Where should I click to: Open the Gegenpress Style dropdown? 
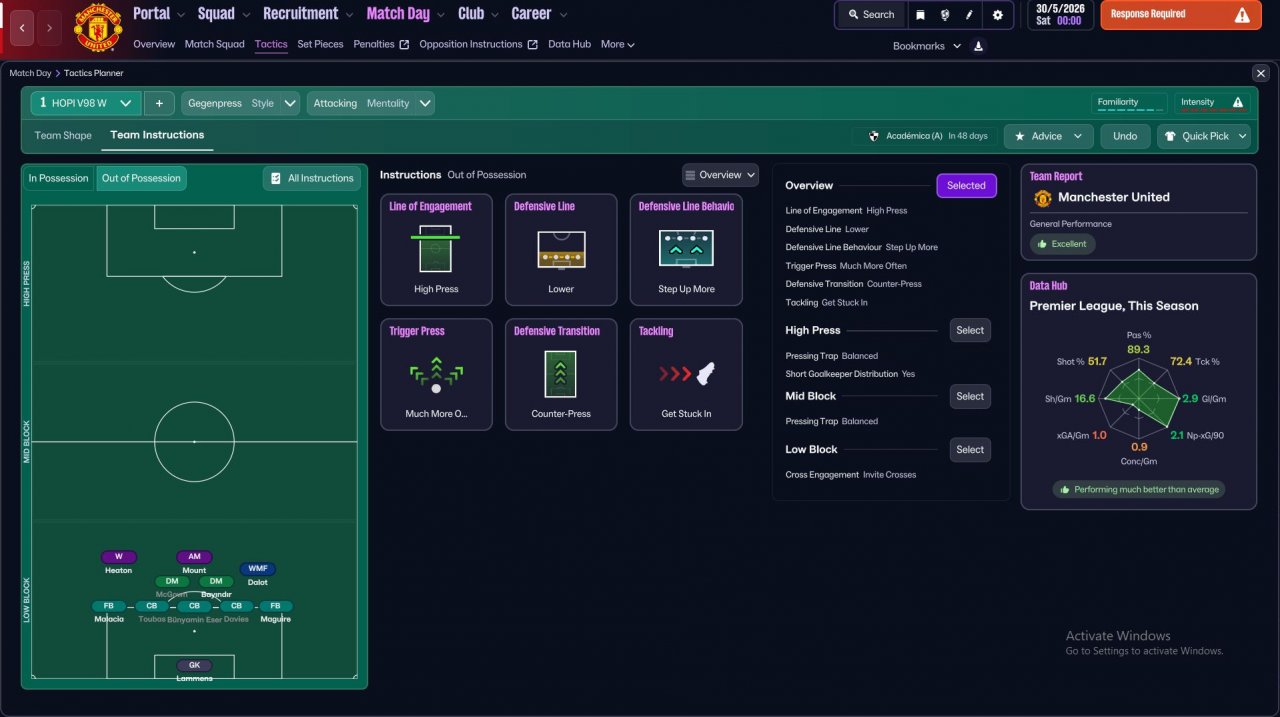point(240,103)
